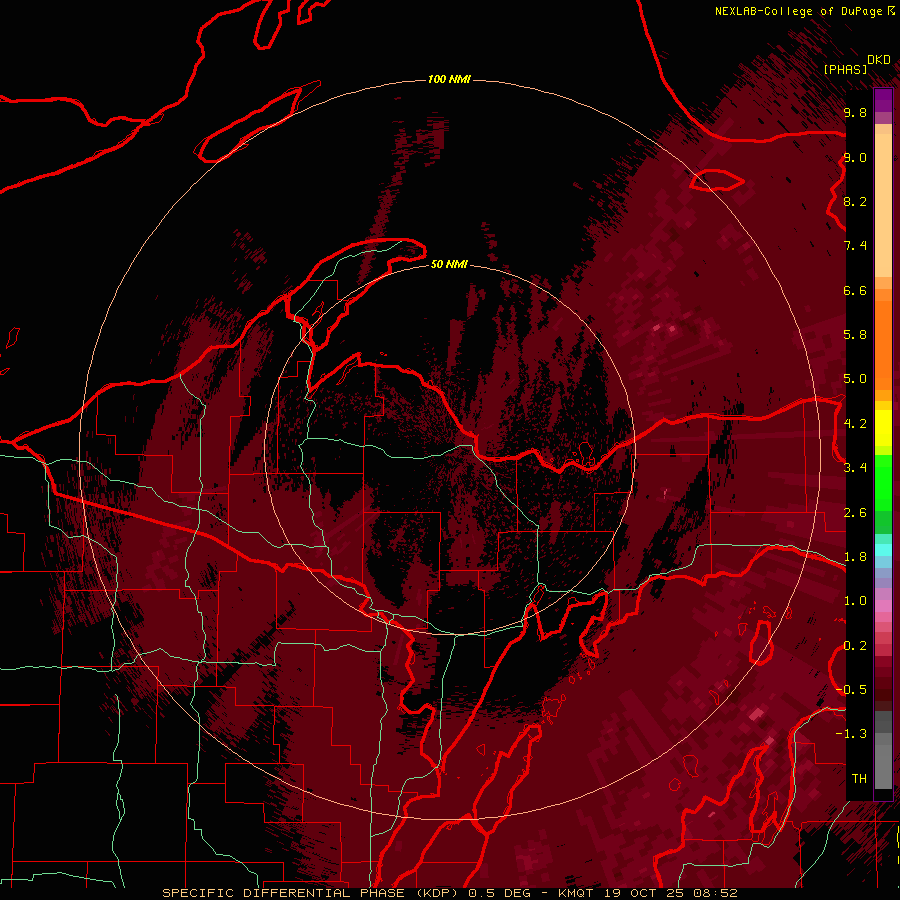Click the 1.0 value on the color scale

click(x=855, y=601)
